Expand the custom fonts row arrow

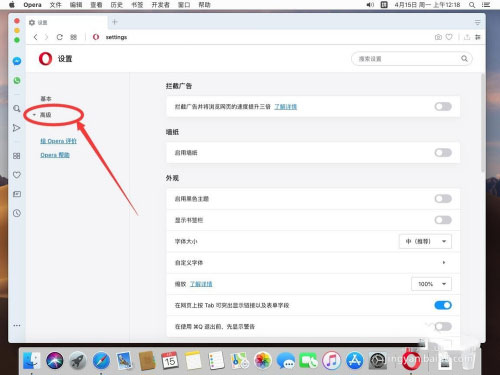pos(444,263)
